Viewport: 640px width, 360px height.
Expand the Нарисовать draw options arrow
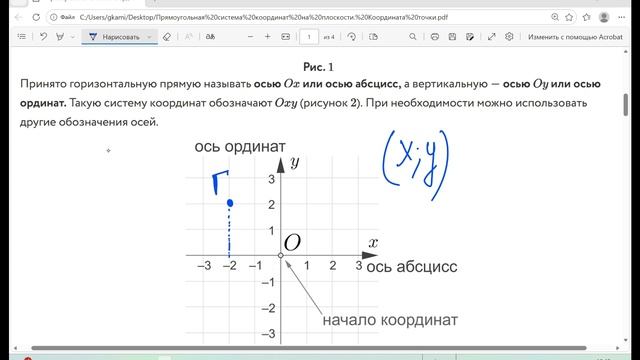149,37
